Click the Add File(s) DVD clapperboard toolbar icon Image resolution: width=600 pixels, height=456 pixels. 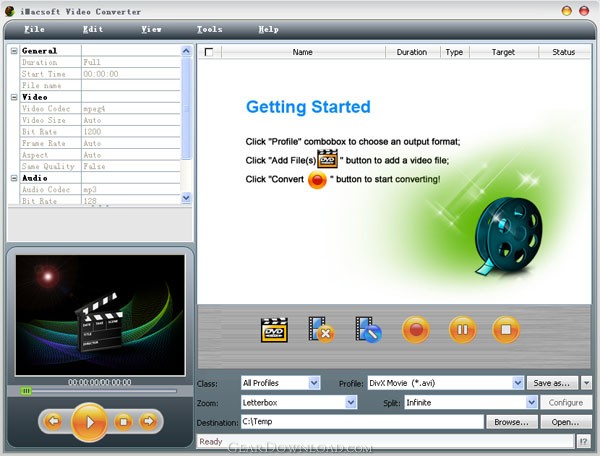tap(274, 330)
